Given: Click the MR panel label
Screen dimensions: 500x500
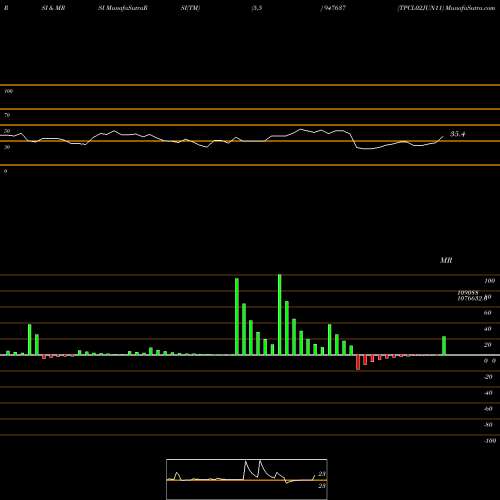Looking at the screenshot, I should pyautogui.click(x=446, y=260).
